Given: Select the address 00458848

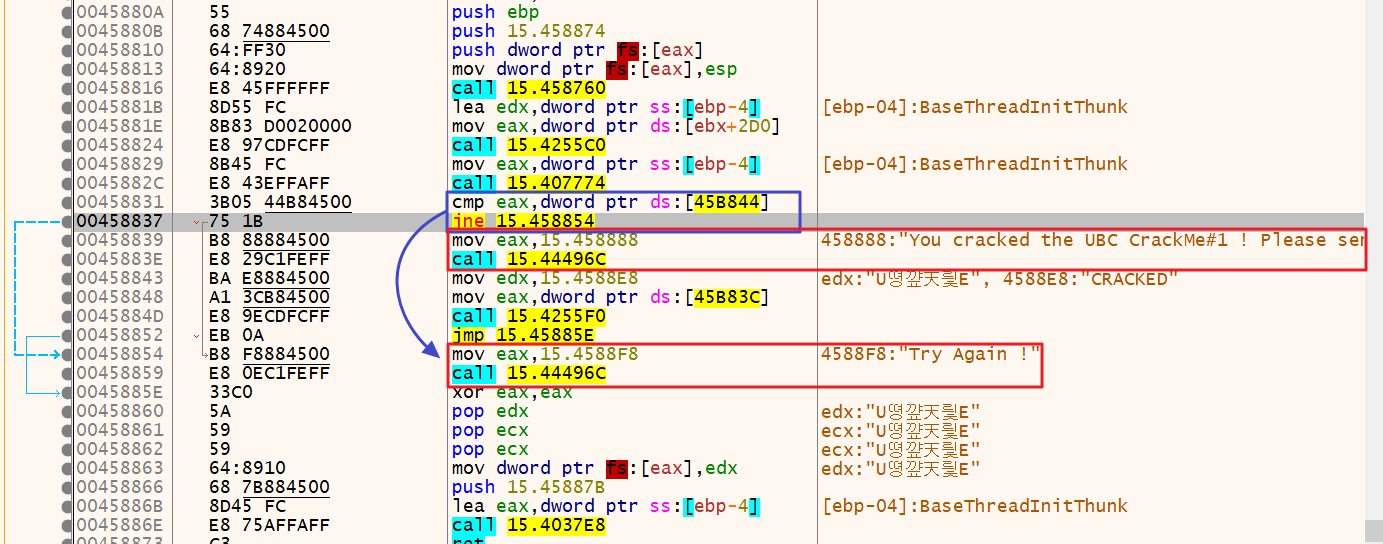Looking at the screenshot, I should [x=120, y=297].
